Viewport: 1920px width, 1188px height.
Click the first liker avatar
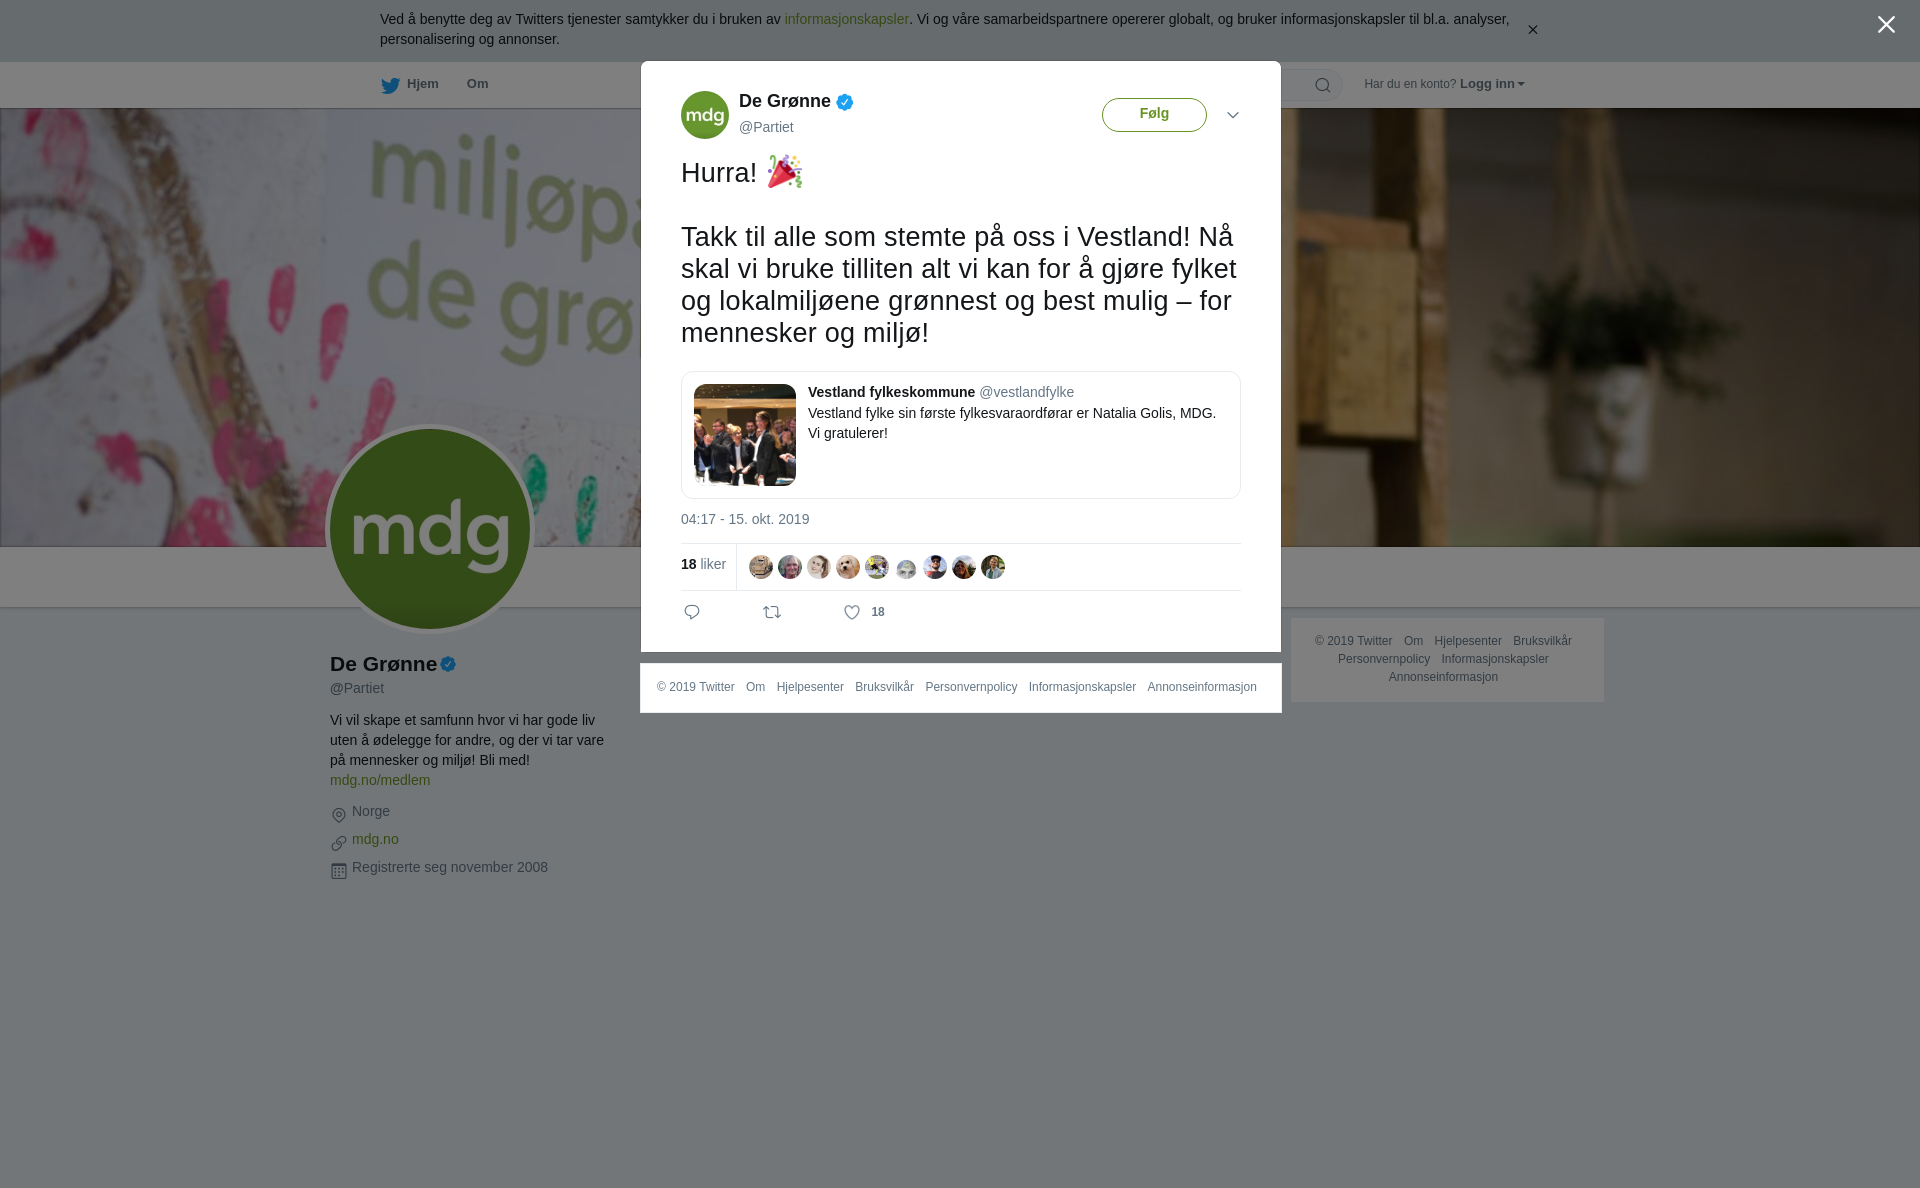761,567
